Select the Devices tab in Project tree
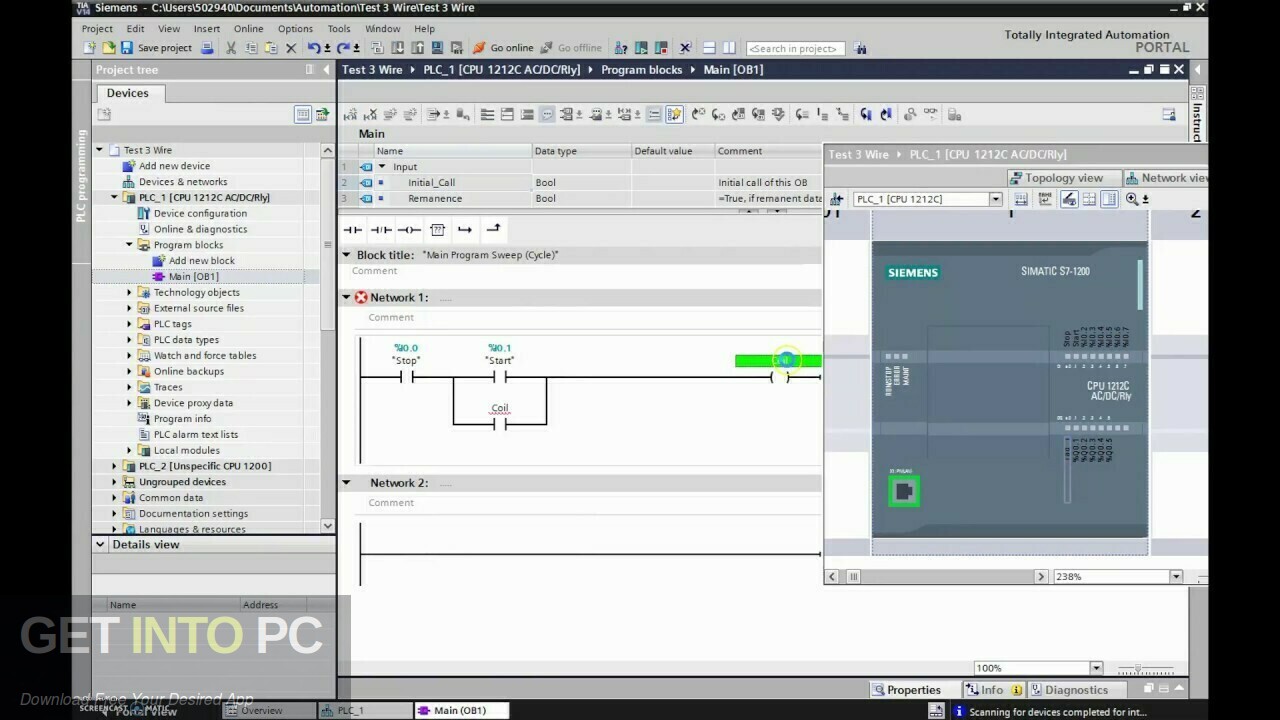This screenshot has height=720, width=1280. click(128, 93)
